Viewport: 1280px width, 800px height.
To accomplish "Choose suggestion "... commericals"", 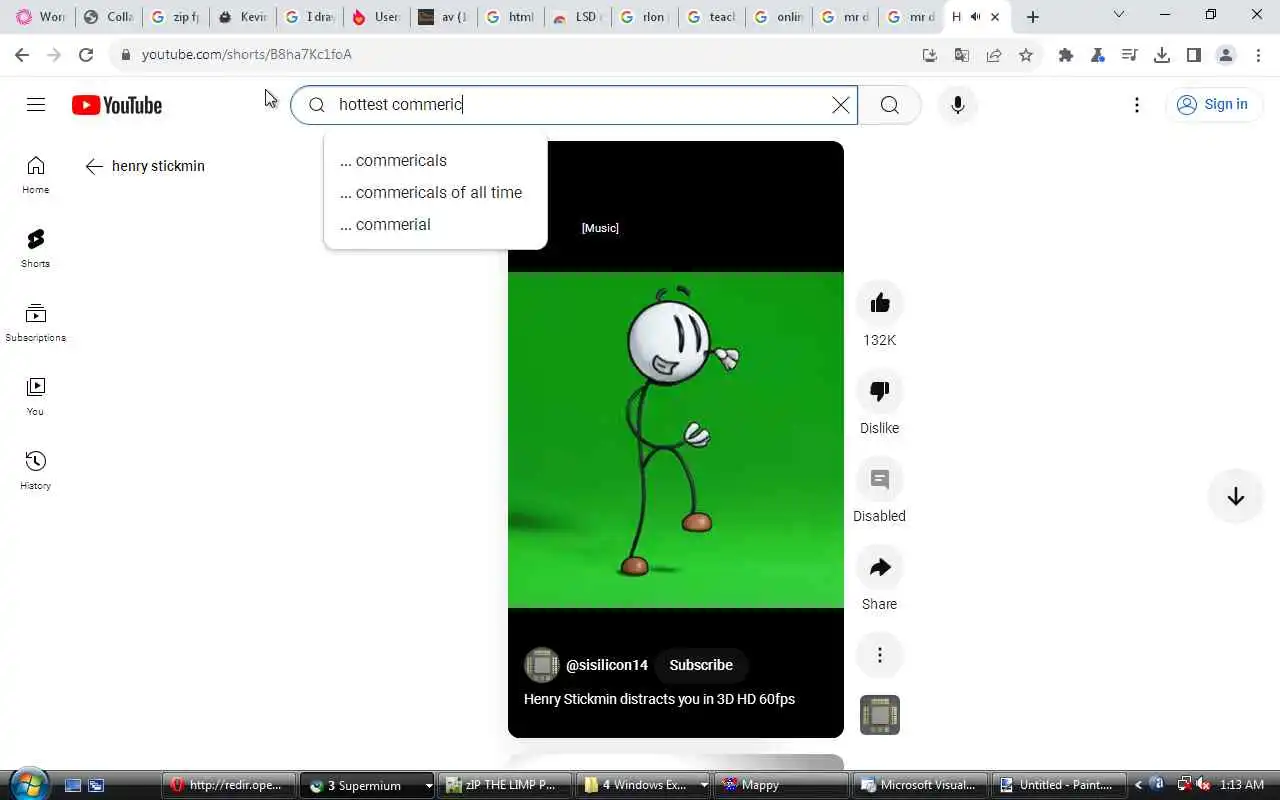I will pos(436,161).
